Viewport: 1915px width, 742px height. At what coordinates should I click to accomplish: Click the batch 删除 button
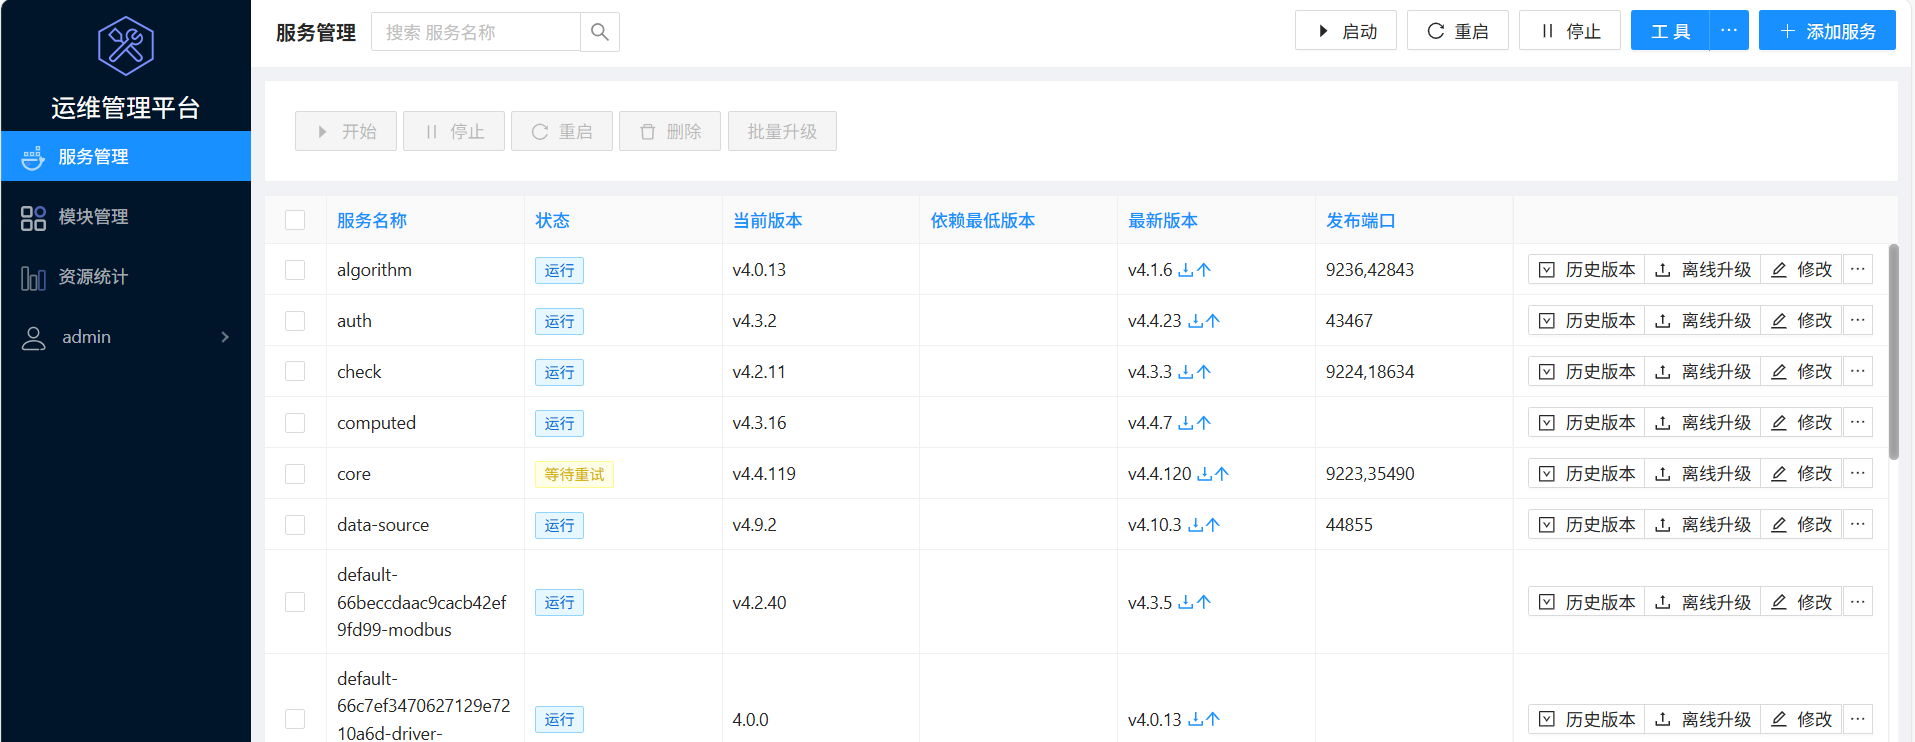tap(670, 131)
